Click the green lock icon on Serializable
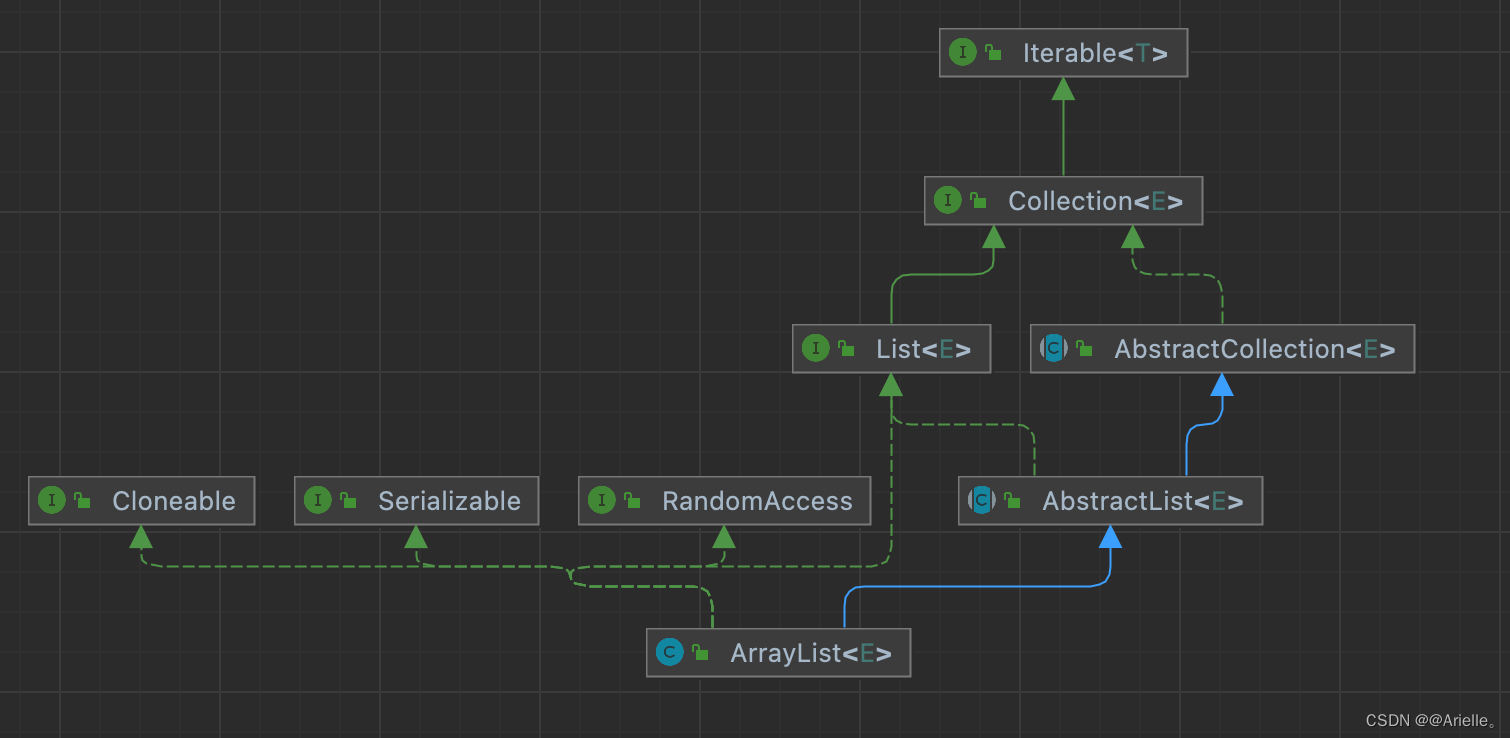The image size is (1510, 738). coord(349,501)
